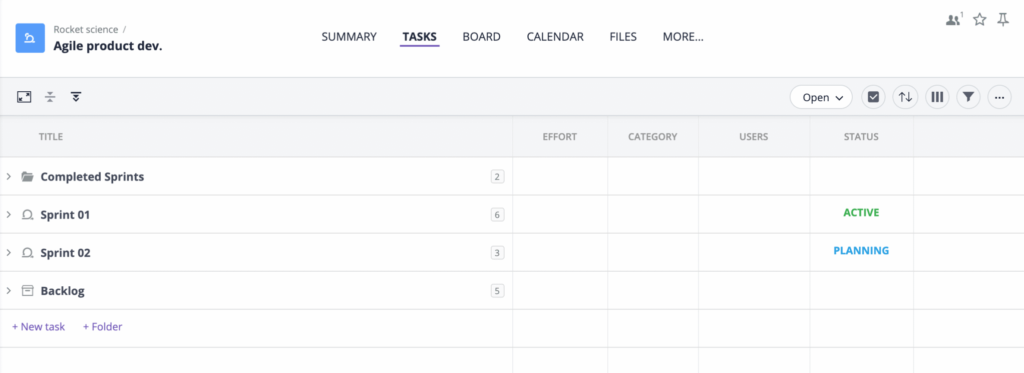1024x373 pixels.
Task: Click the Sprint 02 milestone icon
Action: [27, 253]
